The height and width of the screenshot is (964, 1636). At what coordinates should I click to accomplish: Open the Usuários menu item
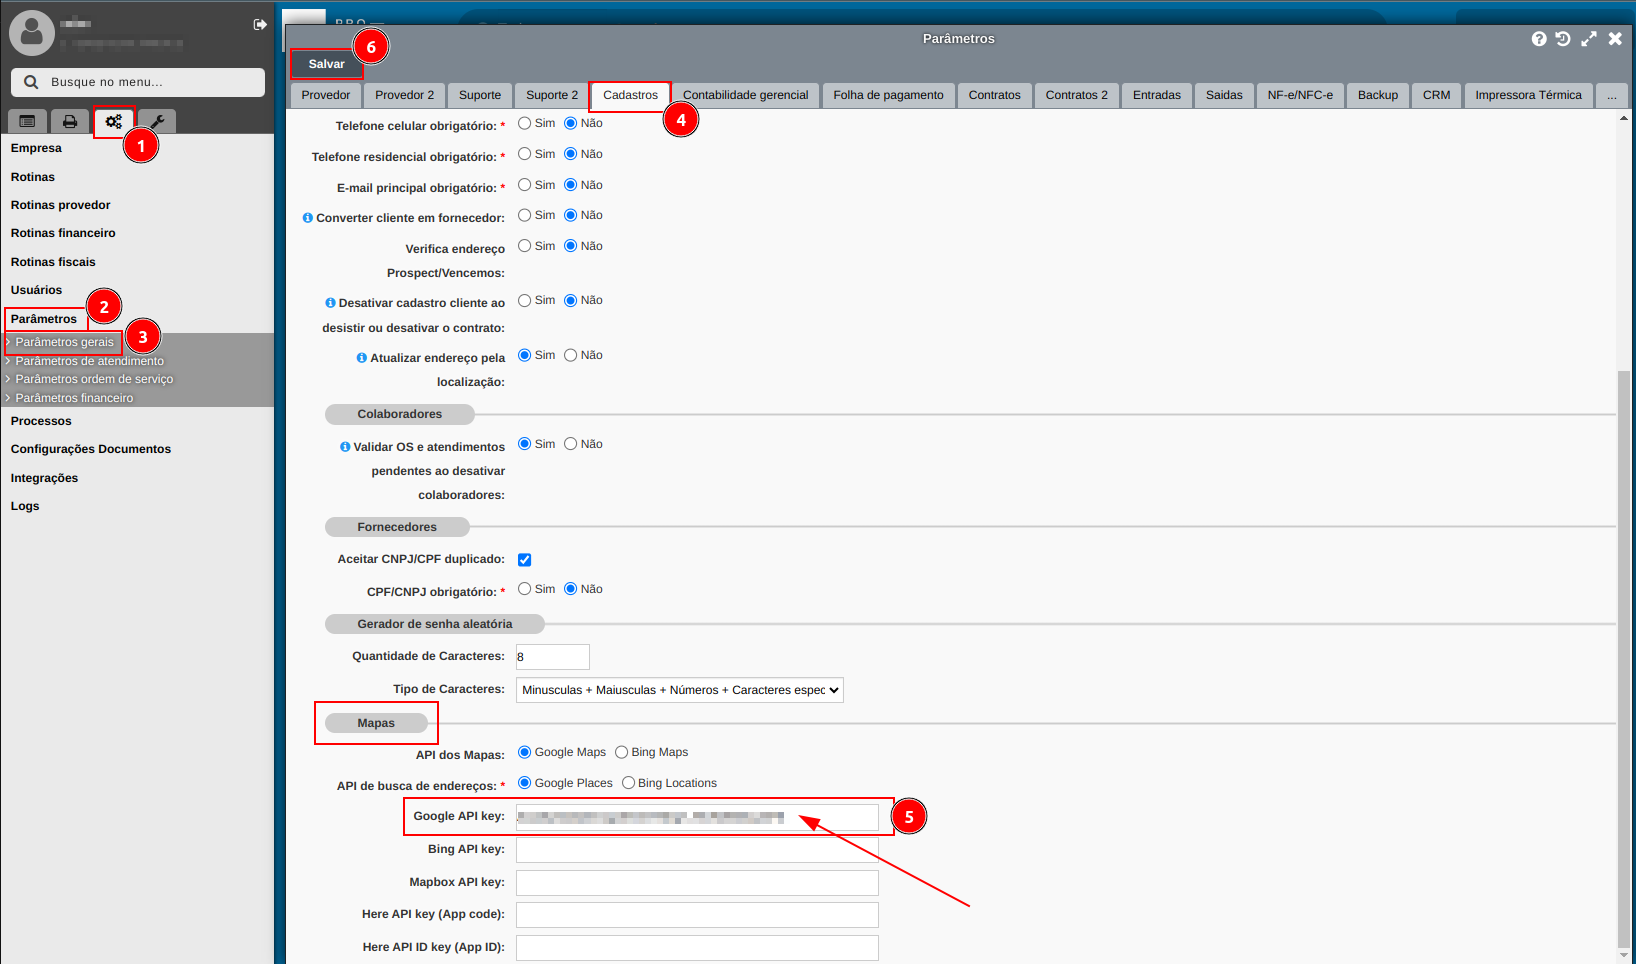[x=36, y=290]
